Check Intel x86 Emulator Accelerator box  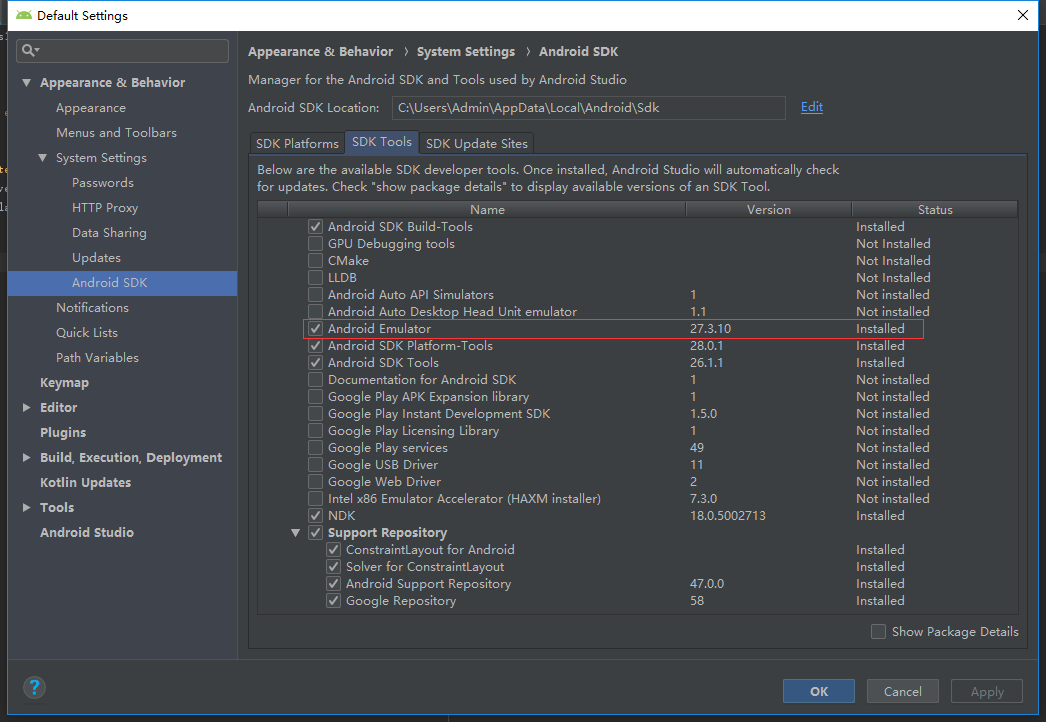[316, 498]
